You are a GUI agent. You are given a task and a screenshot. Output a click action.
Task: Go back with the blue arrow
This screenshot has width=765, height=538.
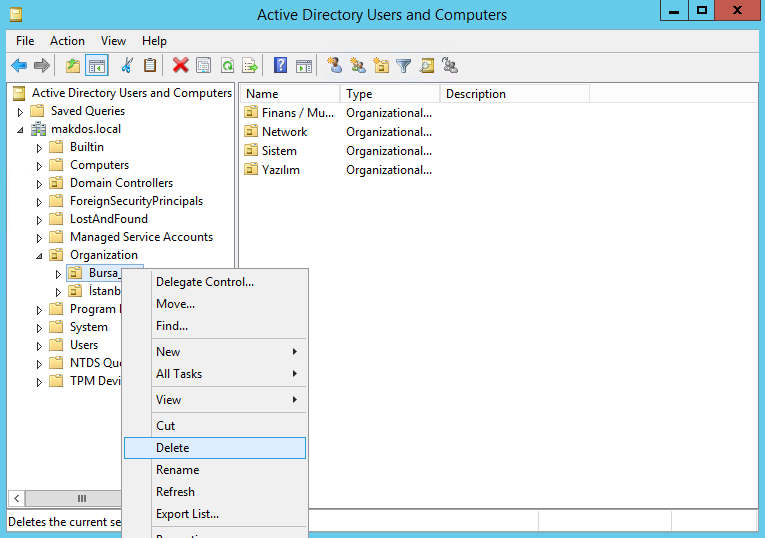point(19,65)
